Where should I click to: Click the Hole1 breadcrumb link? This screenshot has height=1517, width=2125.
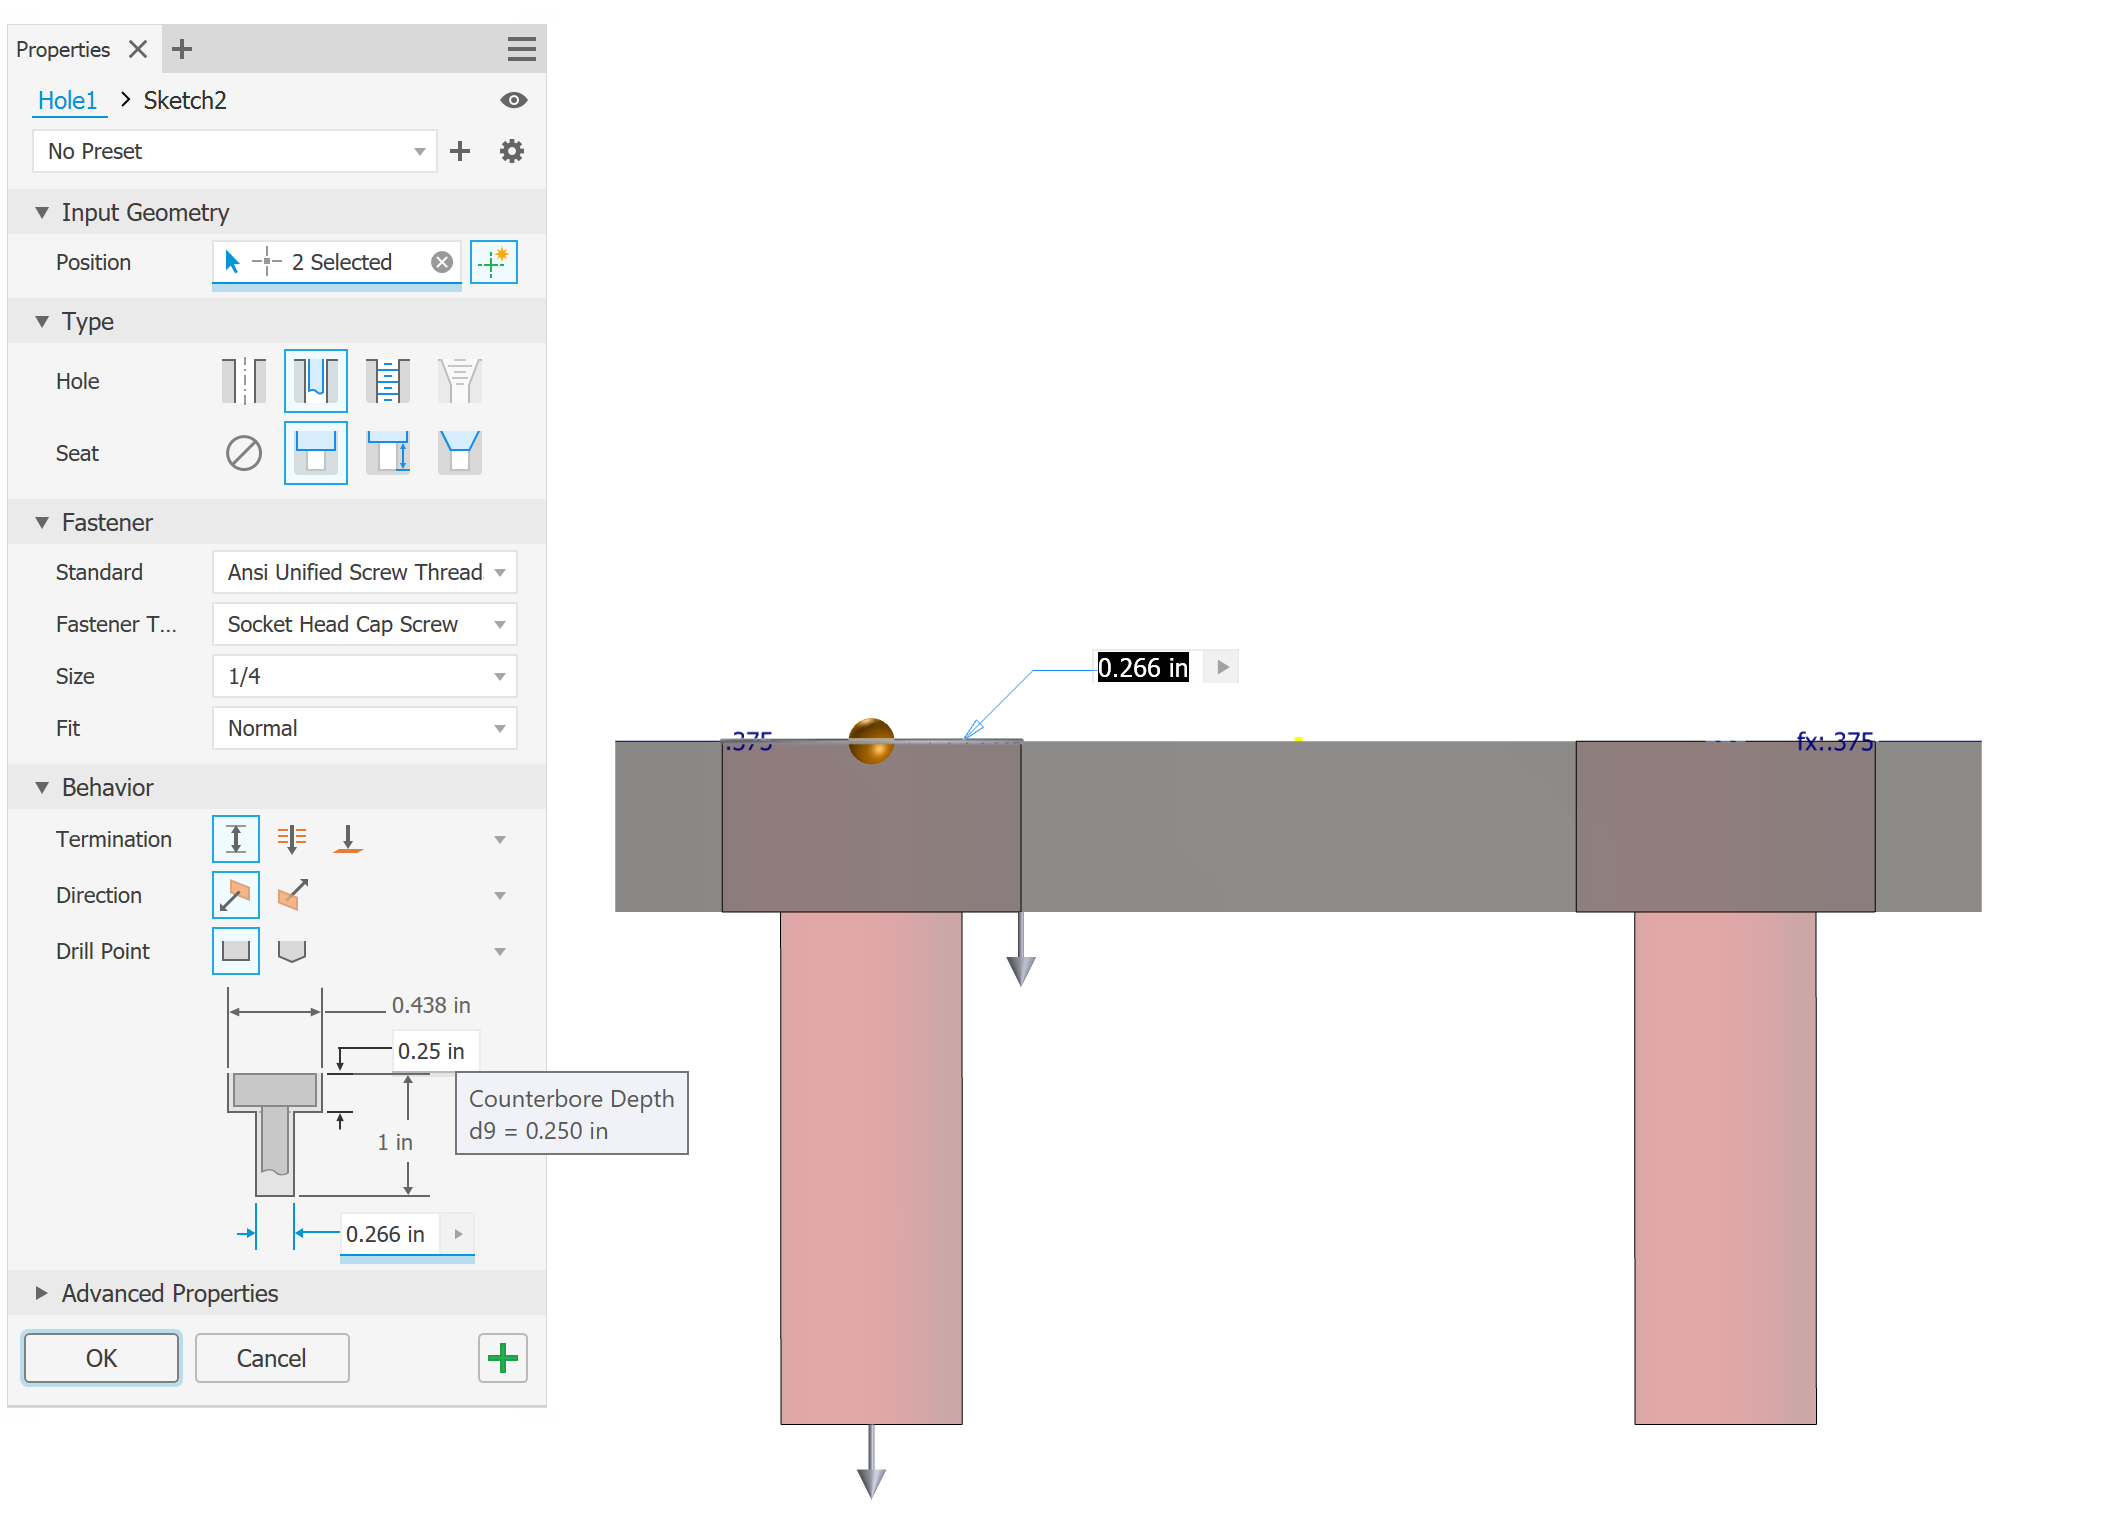pos(69,100)
